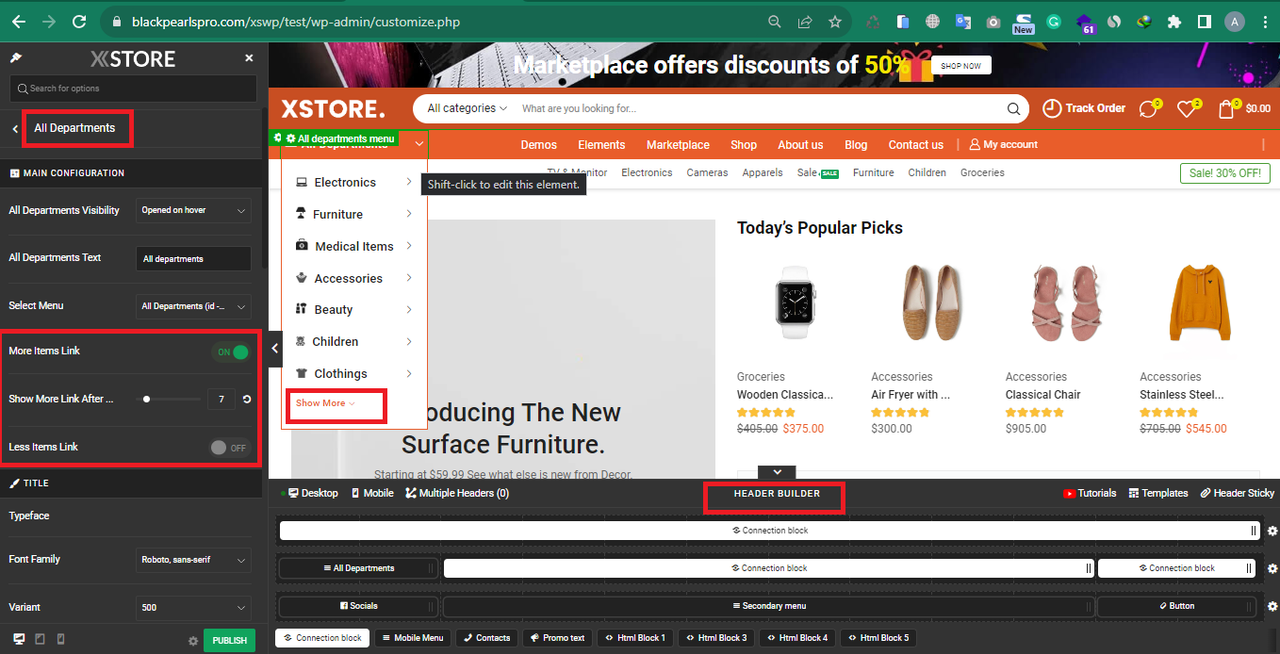Open the Elements menu item

(601, 145)
